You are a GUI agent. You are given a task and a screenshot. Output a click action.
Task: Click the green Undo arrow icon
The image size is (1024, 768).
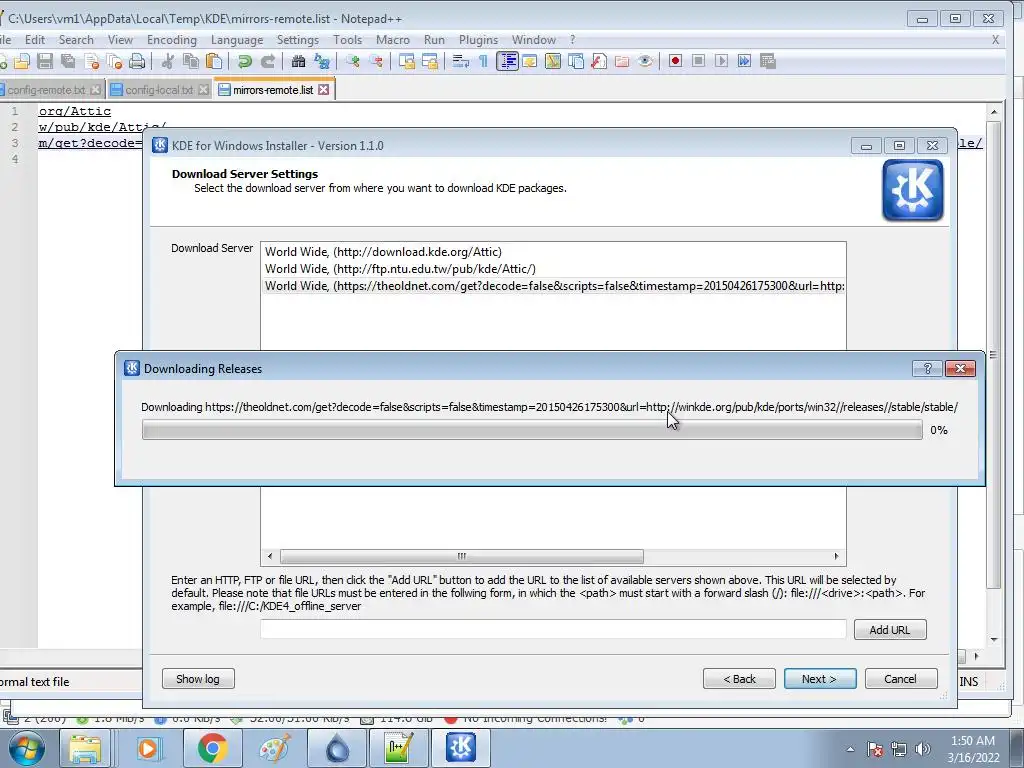point(244,61)
